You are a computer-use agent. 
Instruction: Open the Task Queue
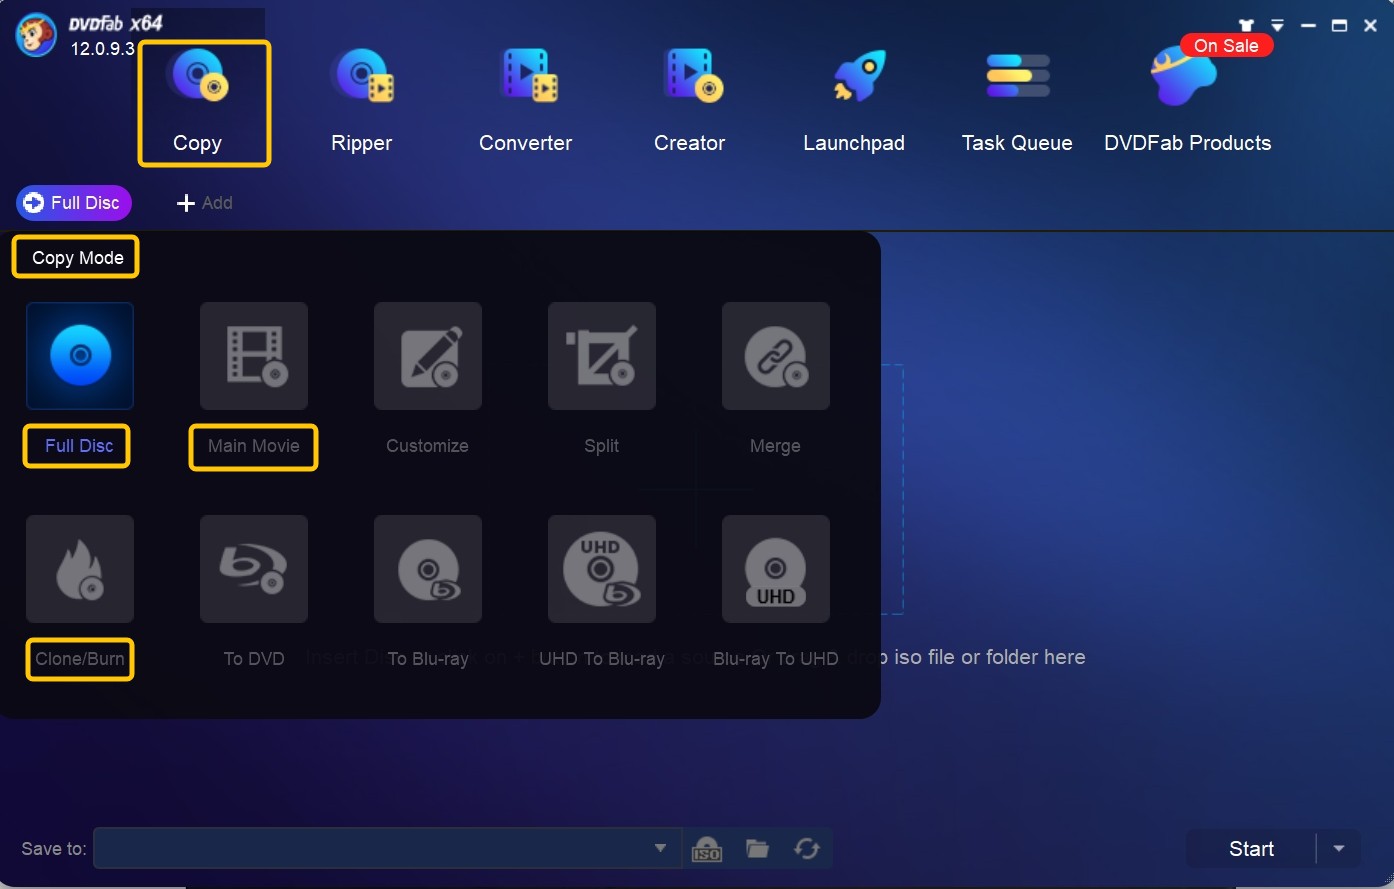[1017, 103]
